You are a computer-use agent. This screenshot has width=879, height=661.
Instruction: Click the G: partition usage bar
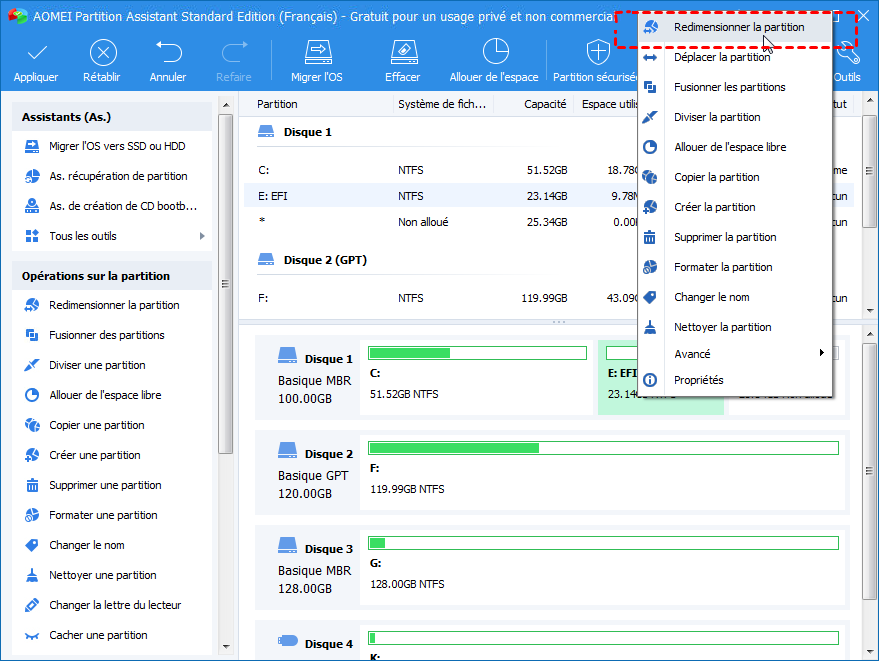(x=603, y=543)
